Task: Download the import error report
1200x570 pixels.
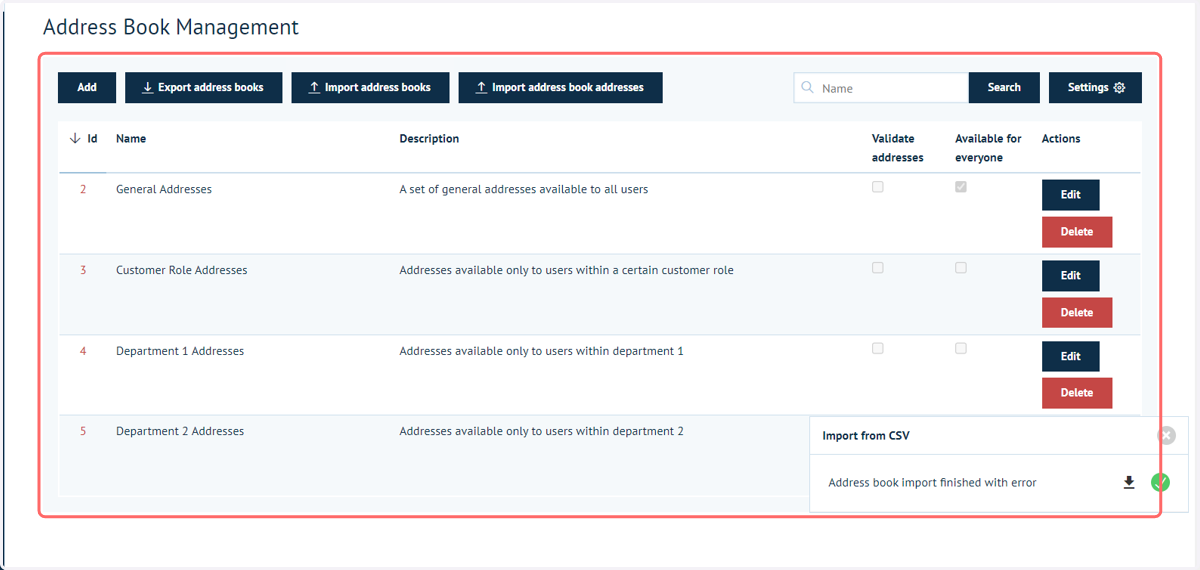Action: pyautogui.click(x=1129, y=482)
